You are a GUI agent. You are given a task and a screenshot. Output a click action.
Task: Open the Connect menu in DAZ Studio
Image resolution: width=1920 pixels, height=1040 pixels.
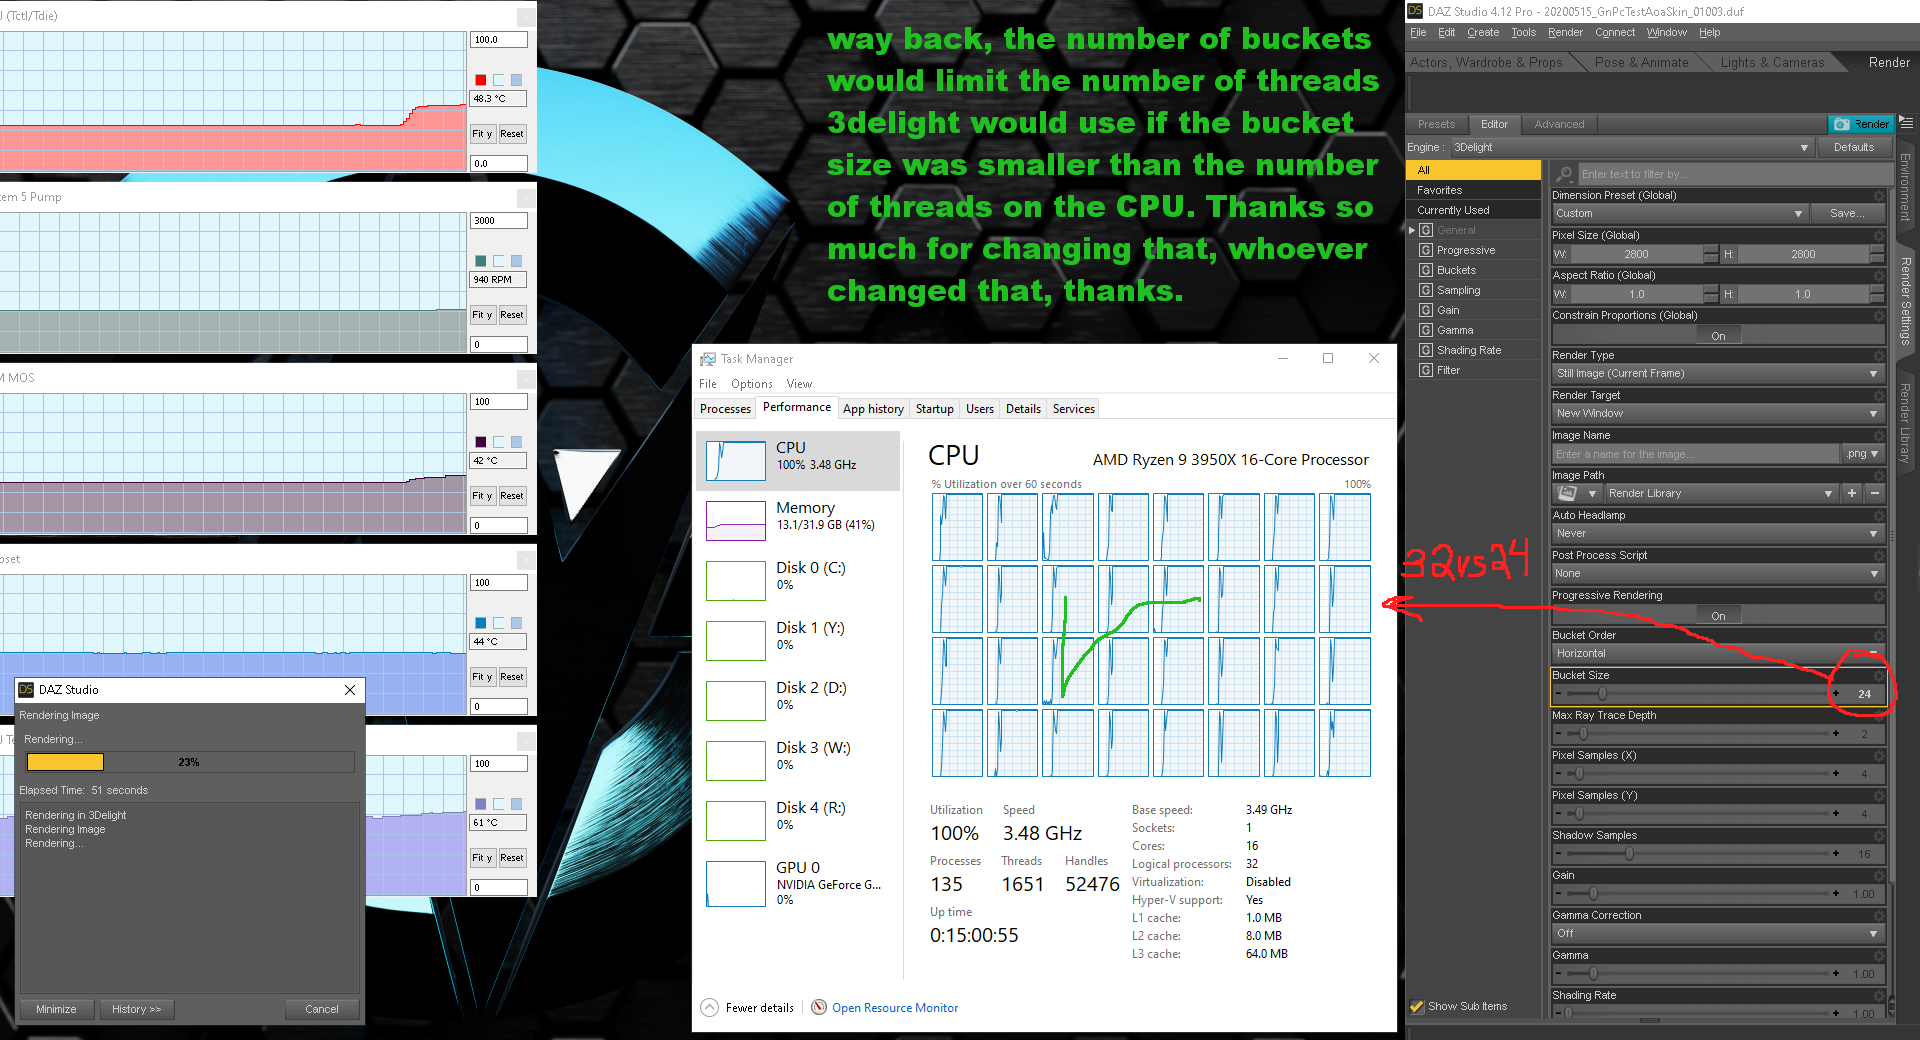[x=1615, y=32]
